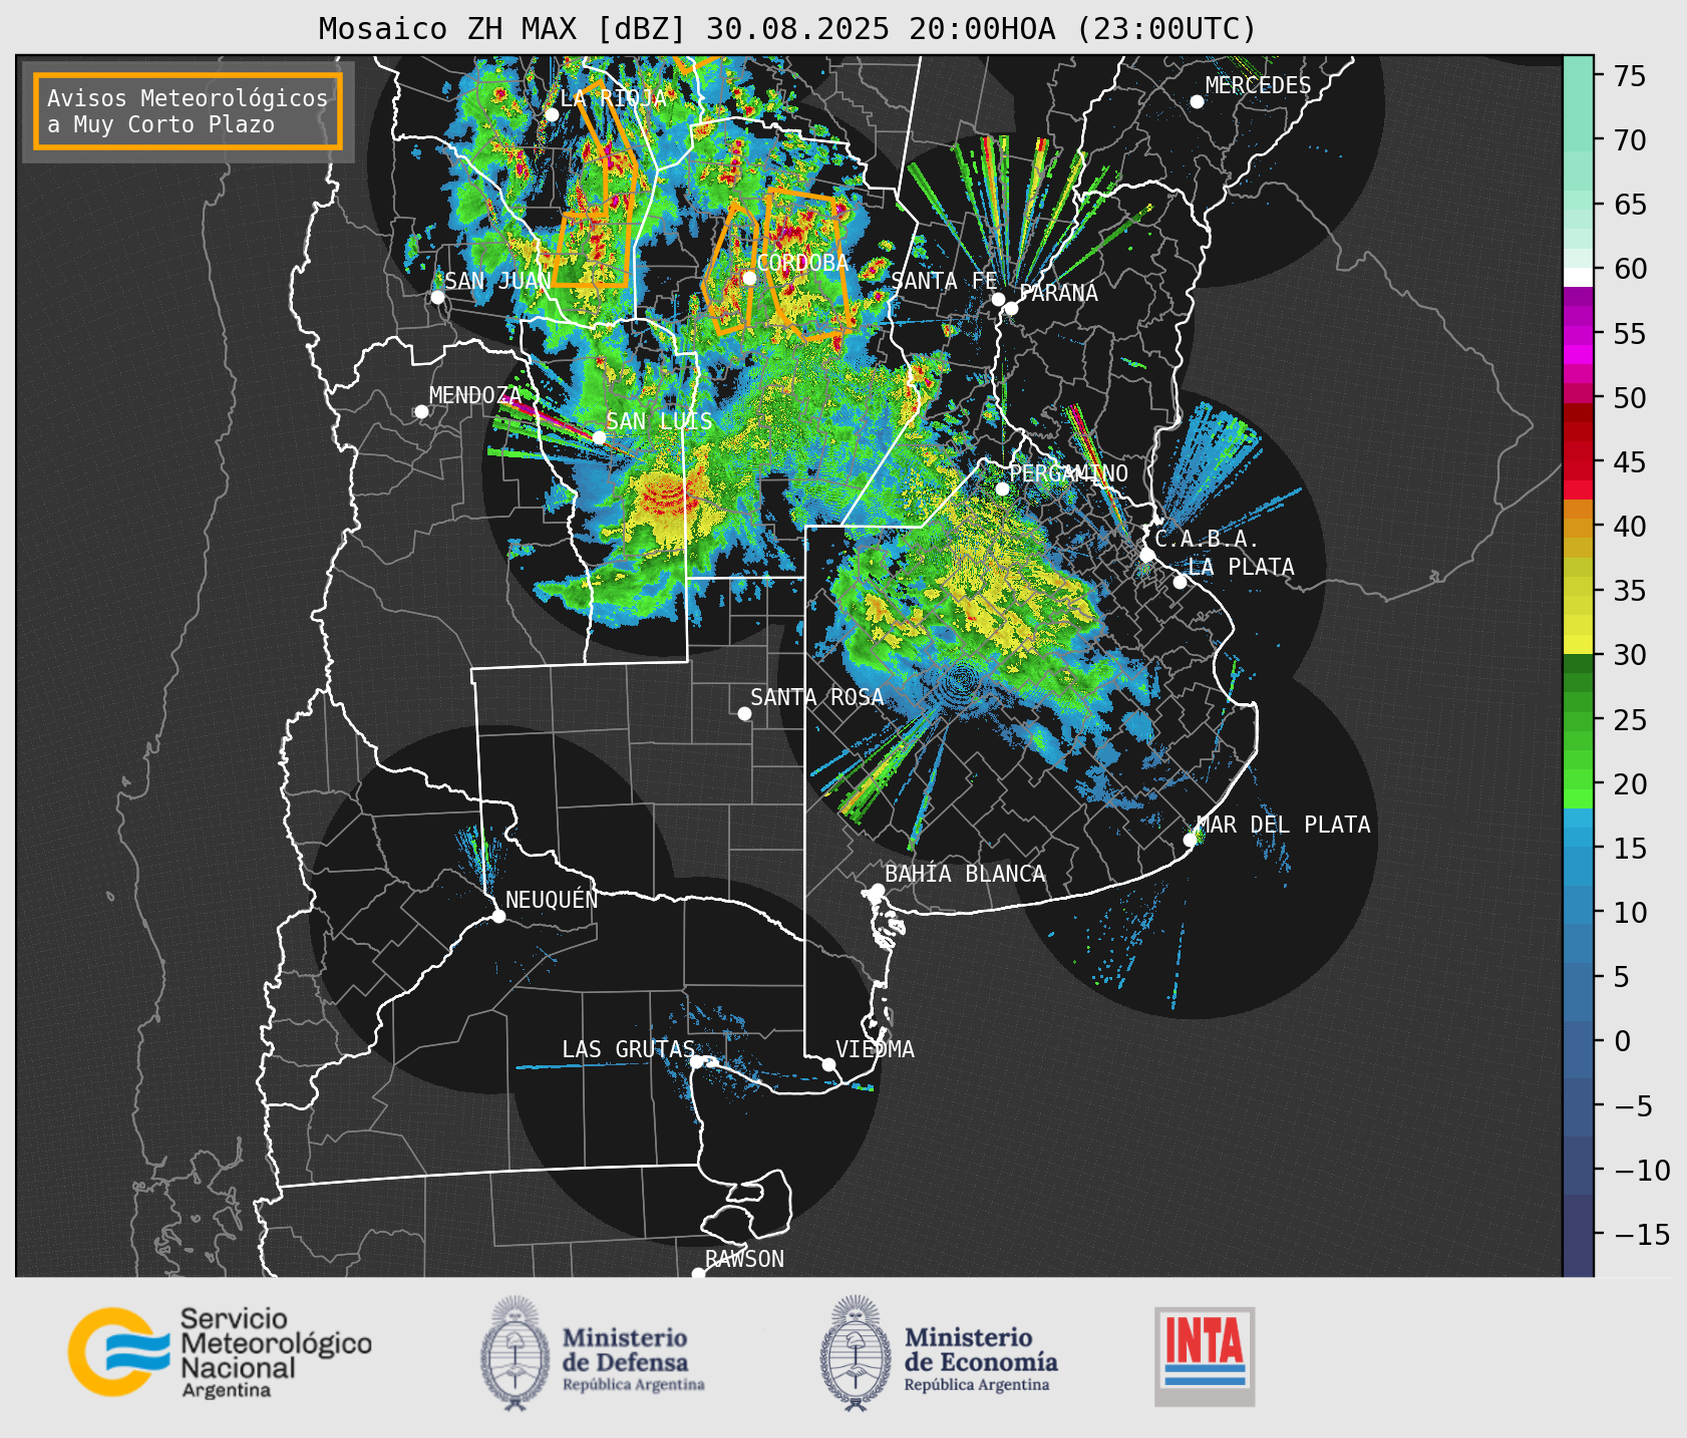Click the LAS GRUTAS city label
Screen dimensions: 1687x1438
coord(628,1049)
